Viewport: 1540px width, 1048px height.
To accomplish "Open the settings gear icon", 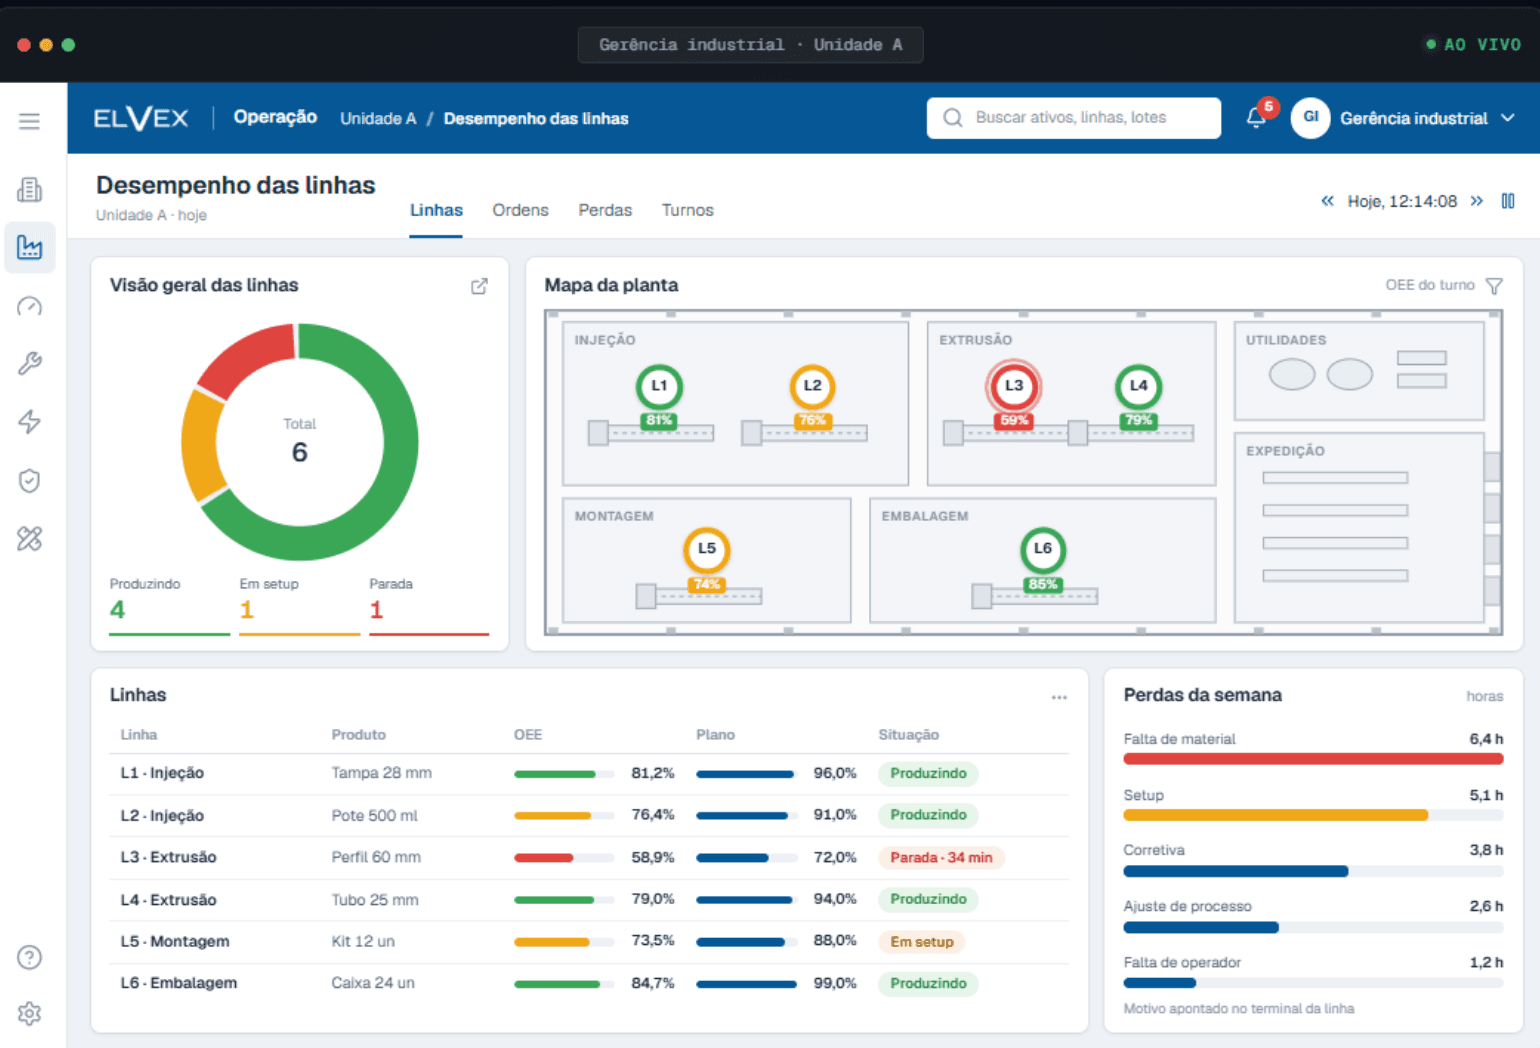I will point(29,1013).
